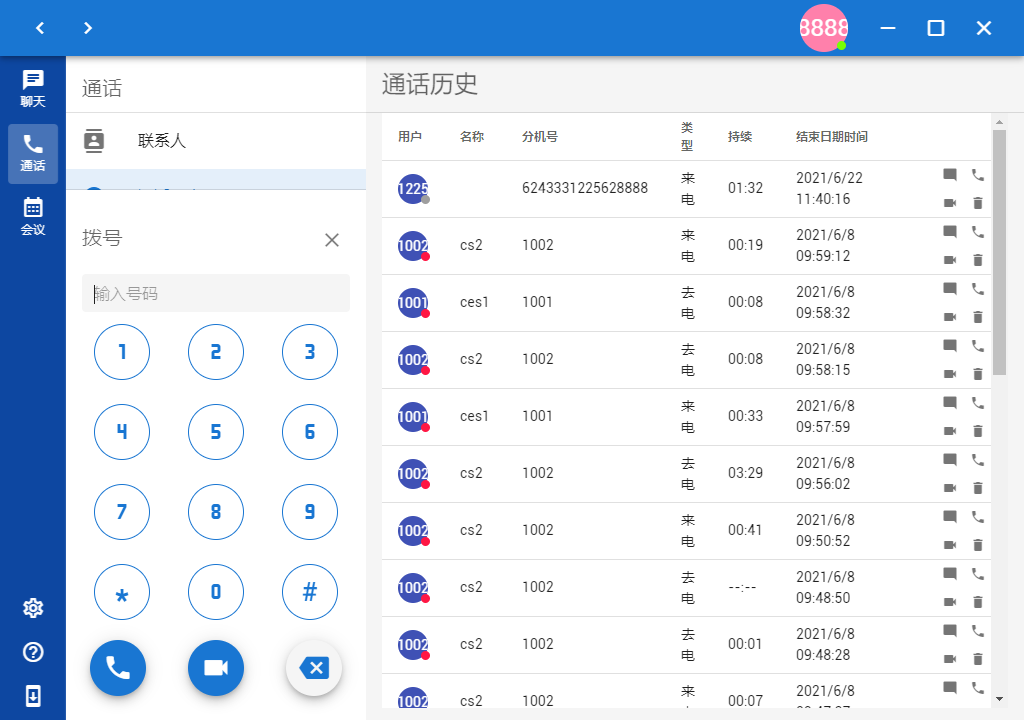Image resolution: width=1024 pixels, height=720 pixels.
Task: Open chat with the 1225 call record
Action: tap(950, 174)
